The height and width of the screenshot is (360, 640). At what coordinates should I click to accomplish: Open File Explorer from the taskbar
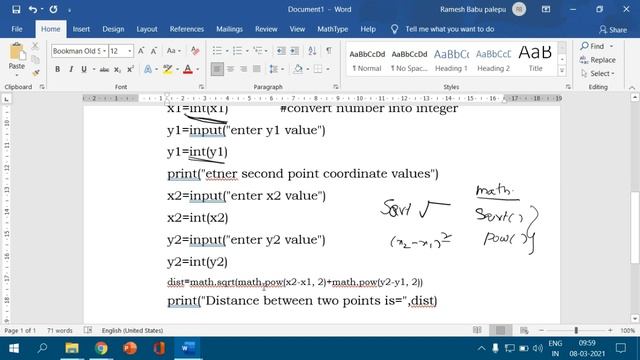point(72,348)
